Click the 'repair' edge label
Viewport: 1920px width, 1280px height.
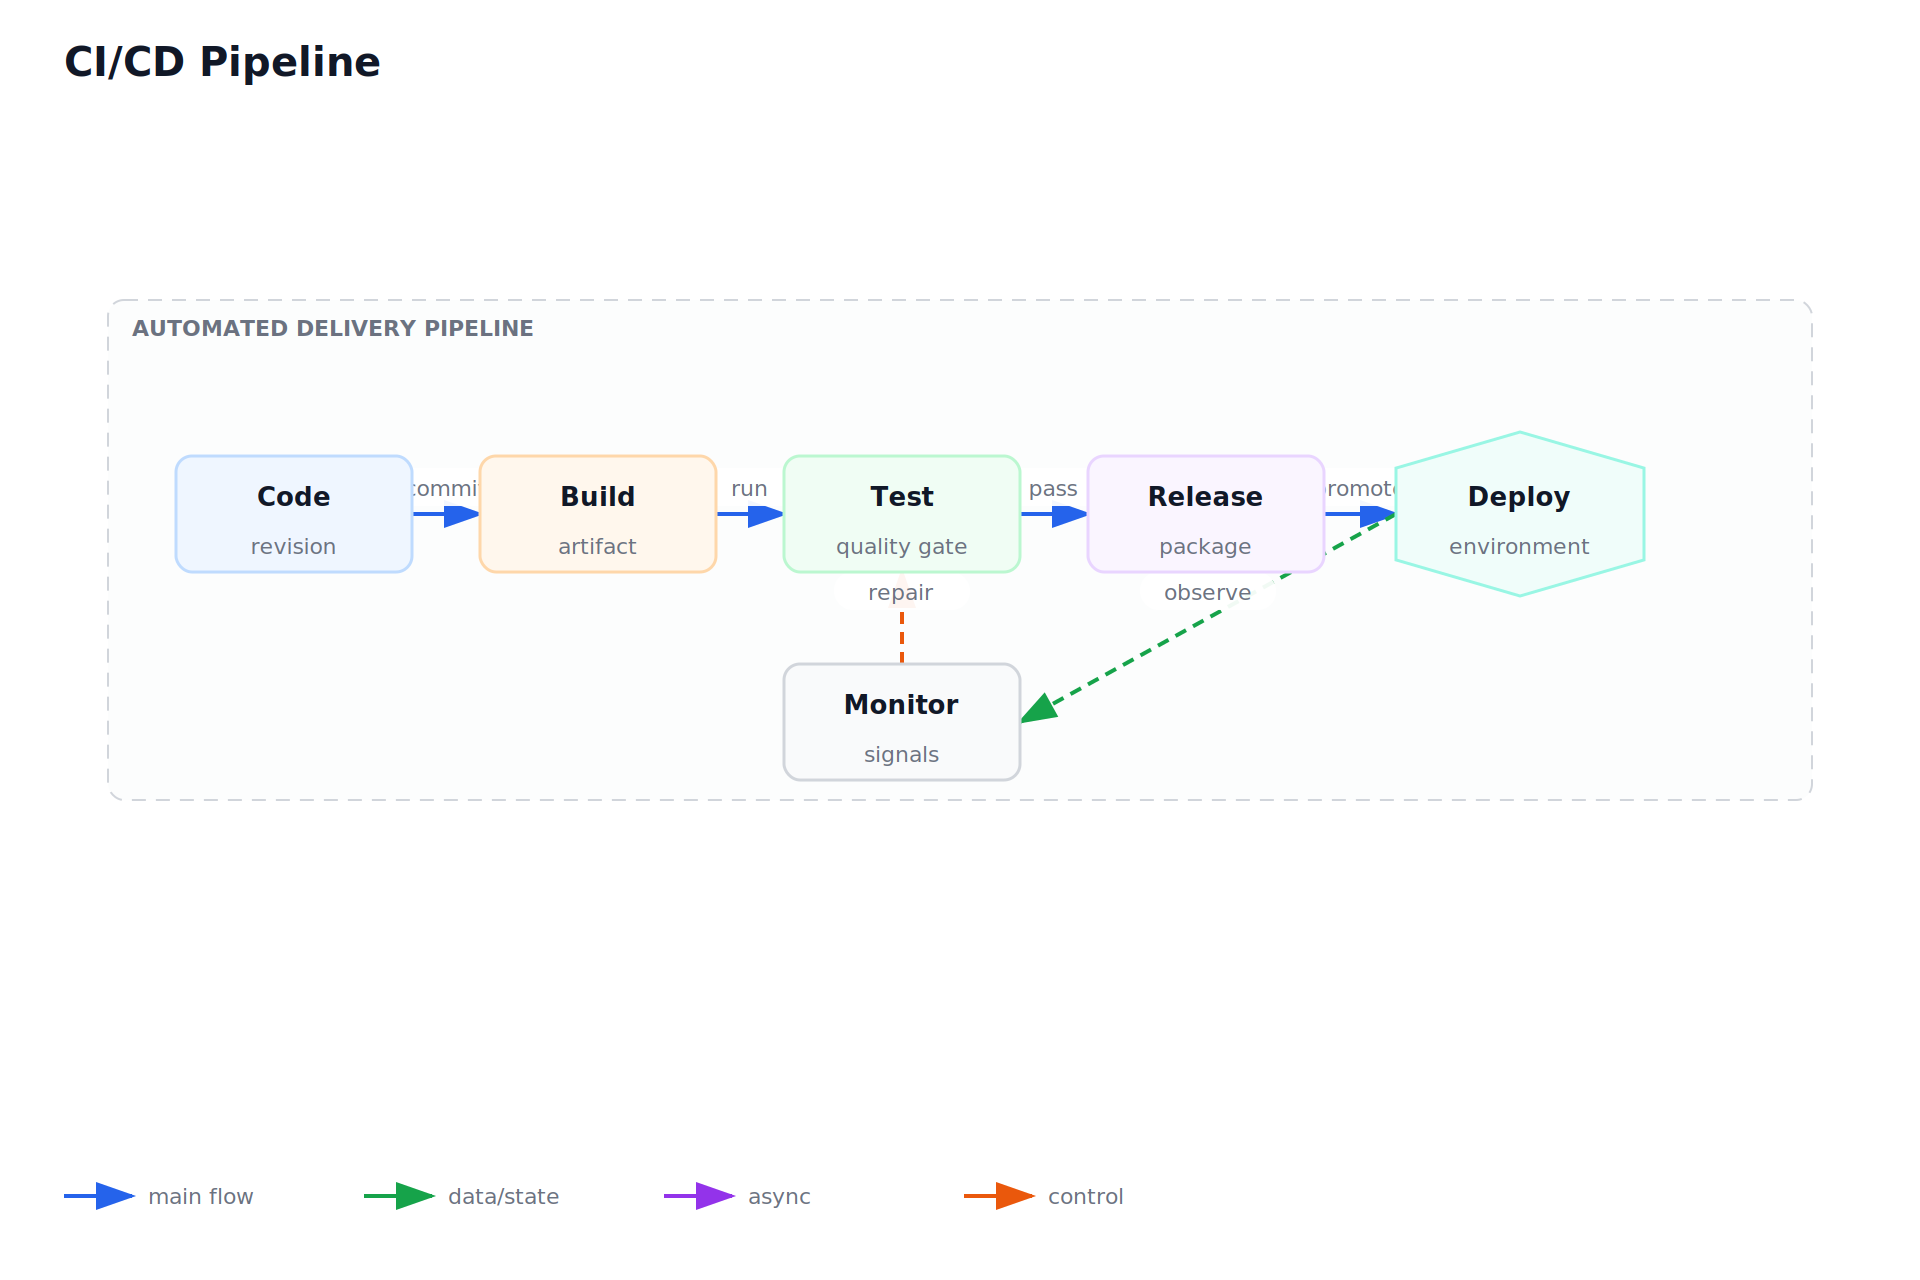[901, 593]
